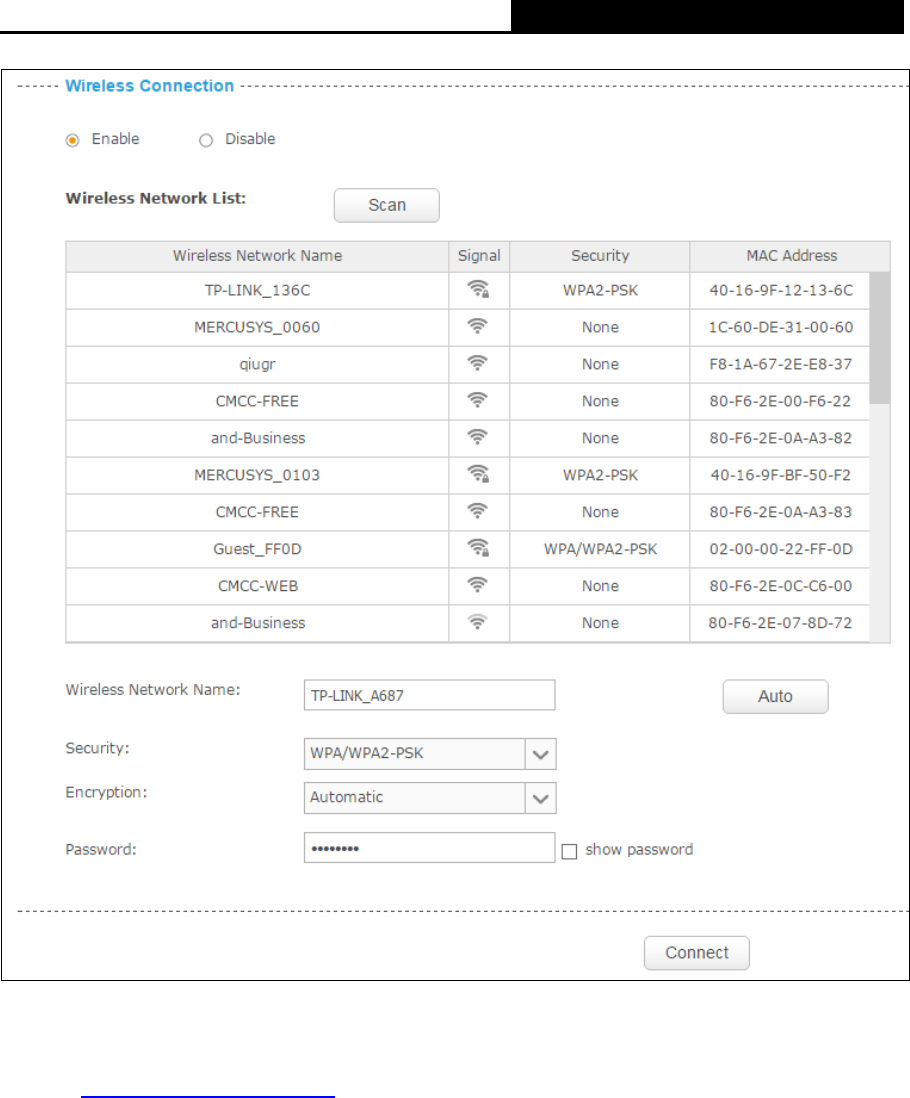The width and height of the screenshot is (910, 1098).
Task: Click the signal icon for MERCUSYS_0060
Action: pyautogui.click(x=477, y=326)
